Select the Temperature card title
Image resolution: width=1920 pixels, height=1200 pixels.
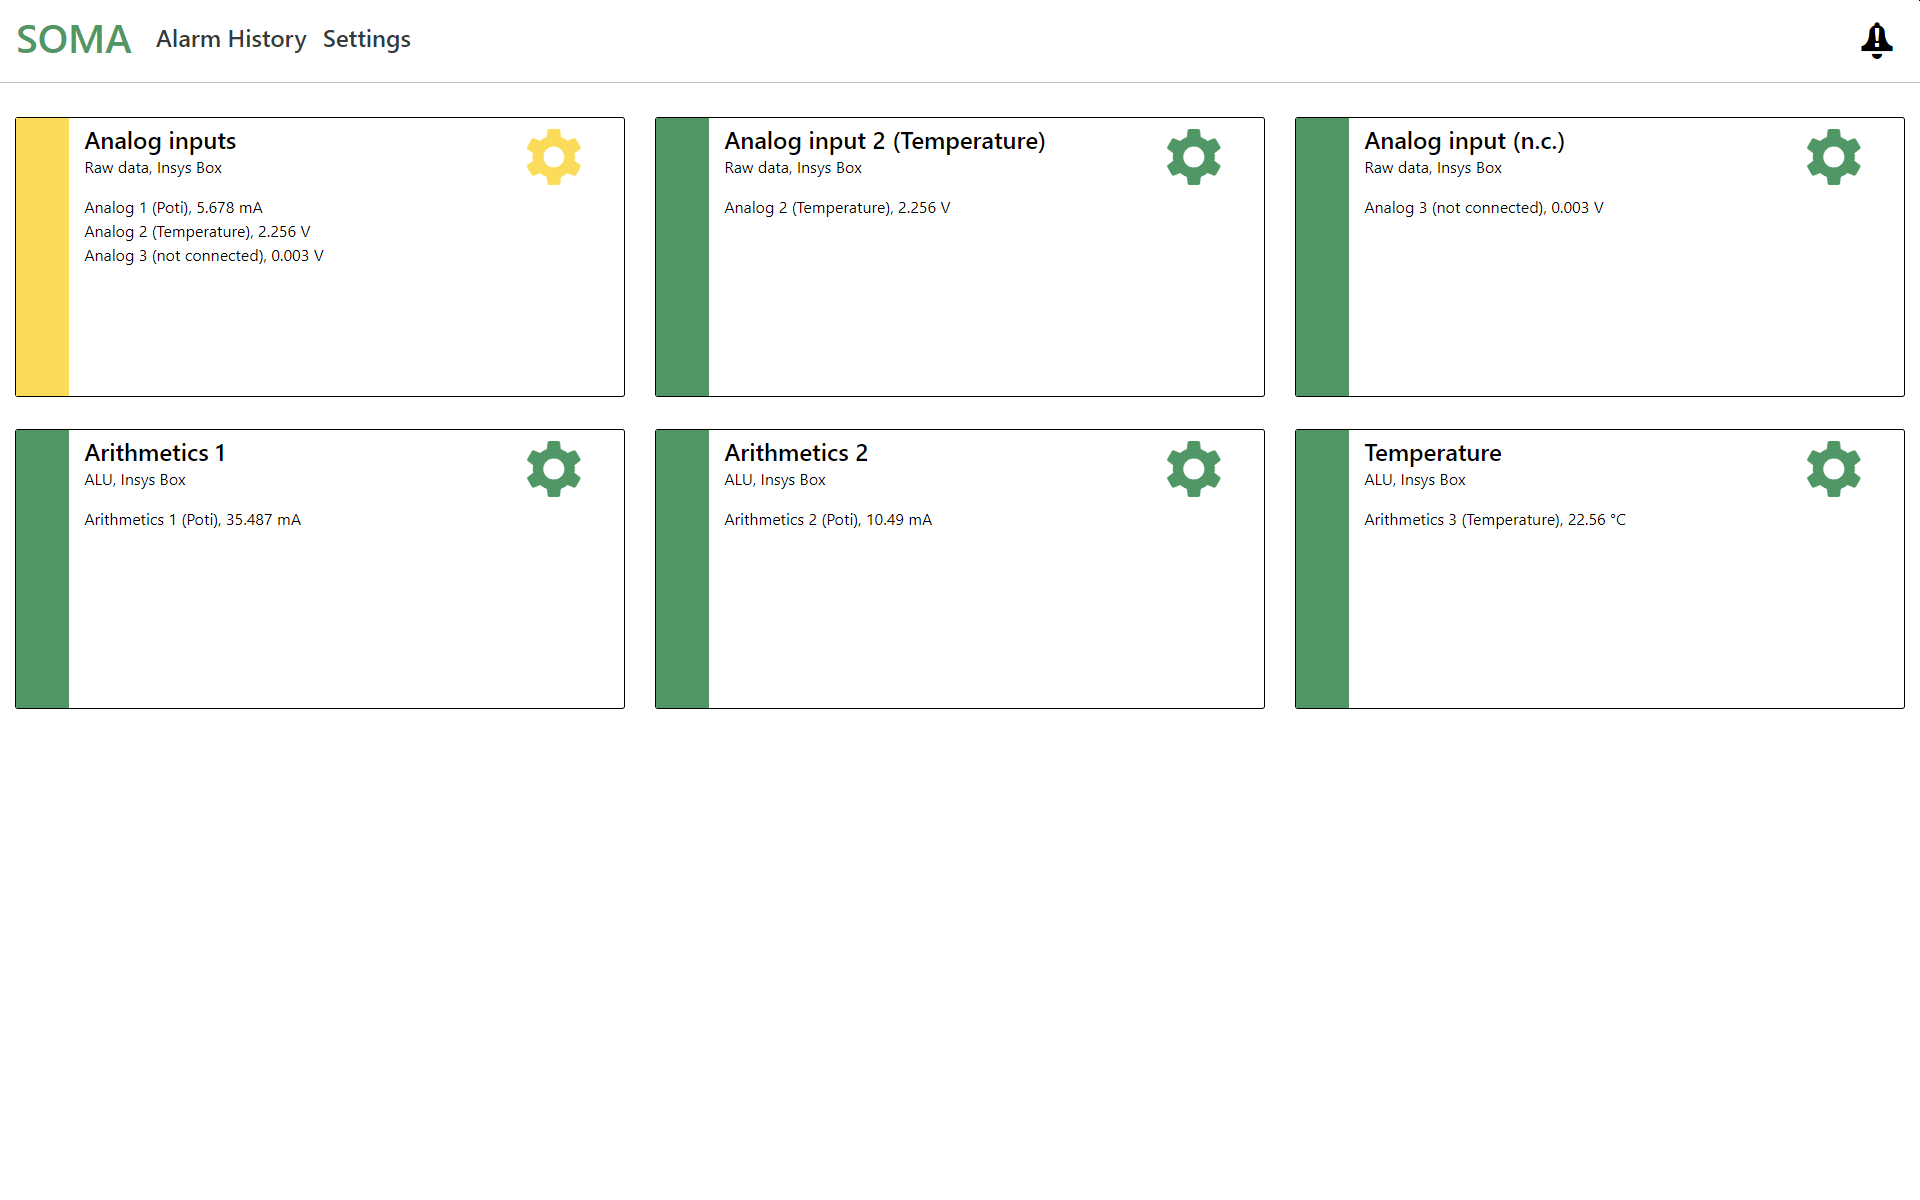click(1433, 453)
